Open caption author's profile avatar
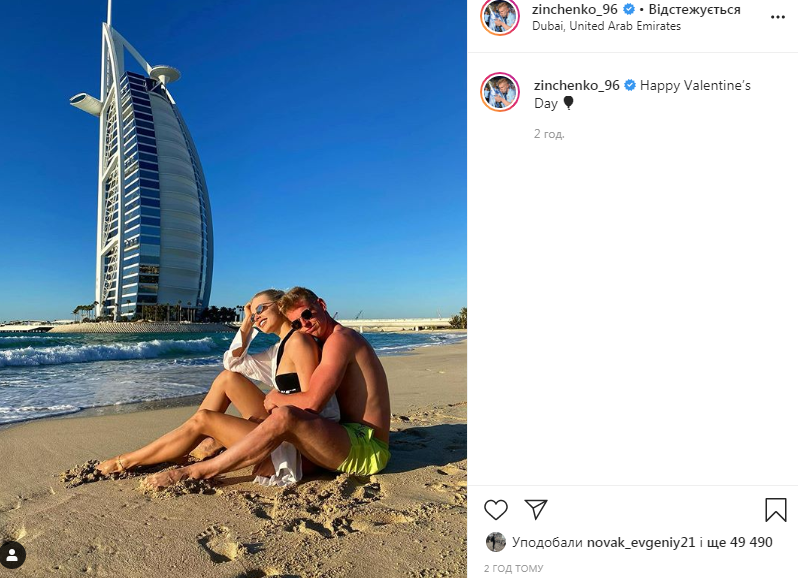798x578 pixels. pos(500,92)
